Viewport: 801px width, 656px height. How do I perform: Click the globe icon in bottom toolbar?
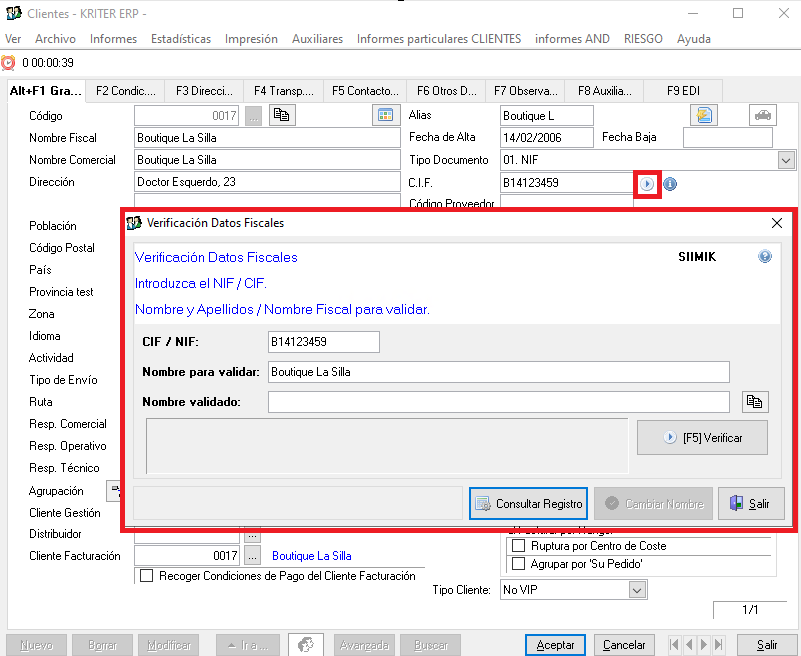(305, 645)
